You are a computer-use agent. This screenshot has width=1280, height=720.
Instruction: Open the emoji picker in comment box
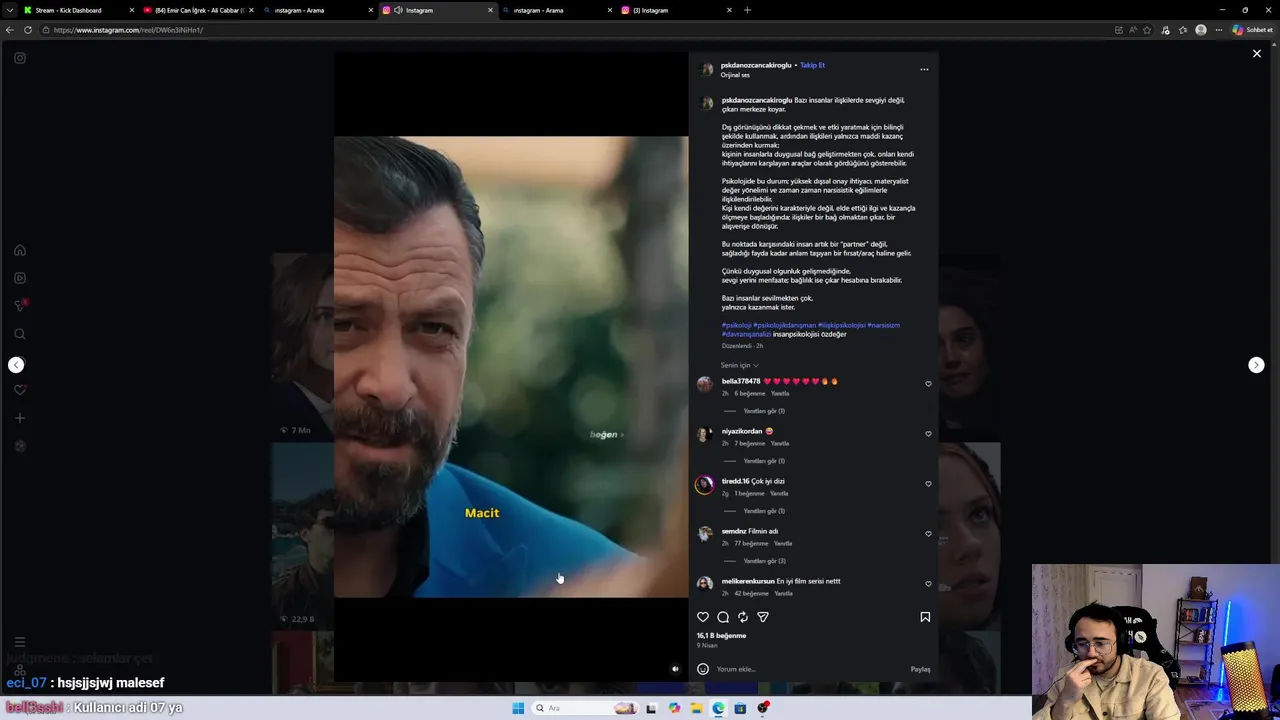pyautogui.click(x=703, y=669)
